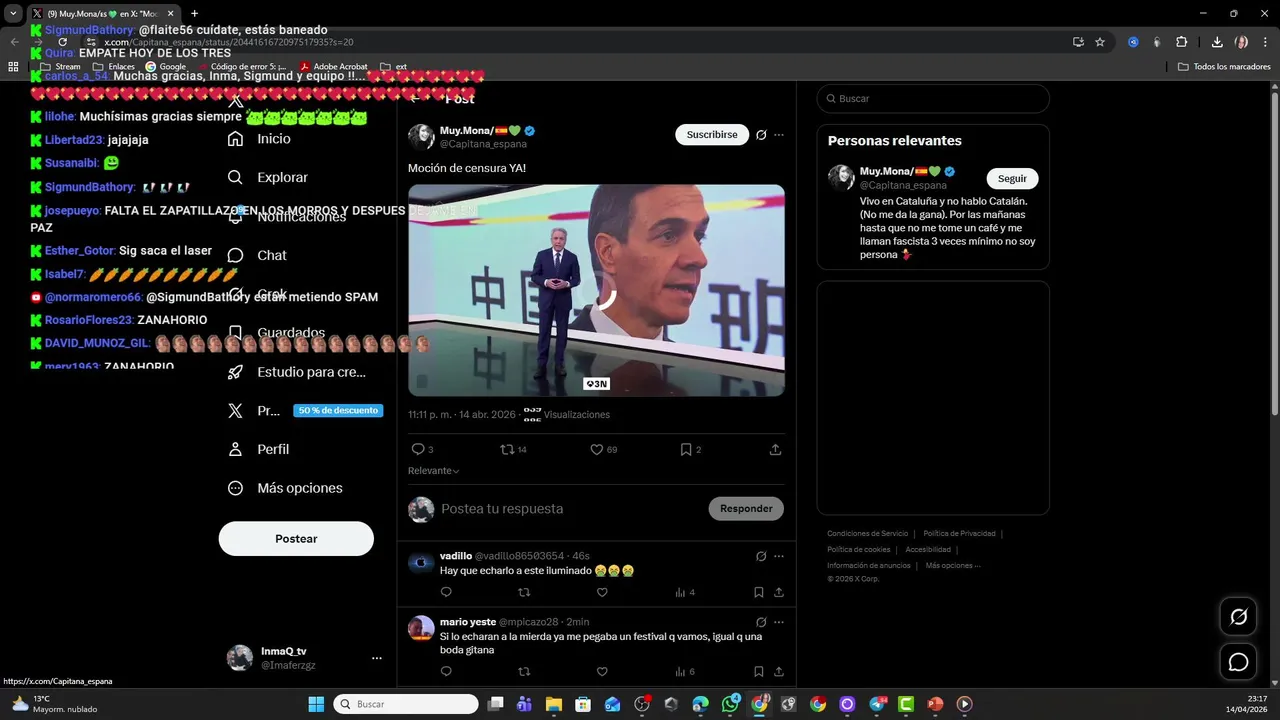Open PowerPoint from the taskbar
The height and width of the screenshot is (720, 1280).
point(935,704)
